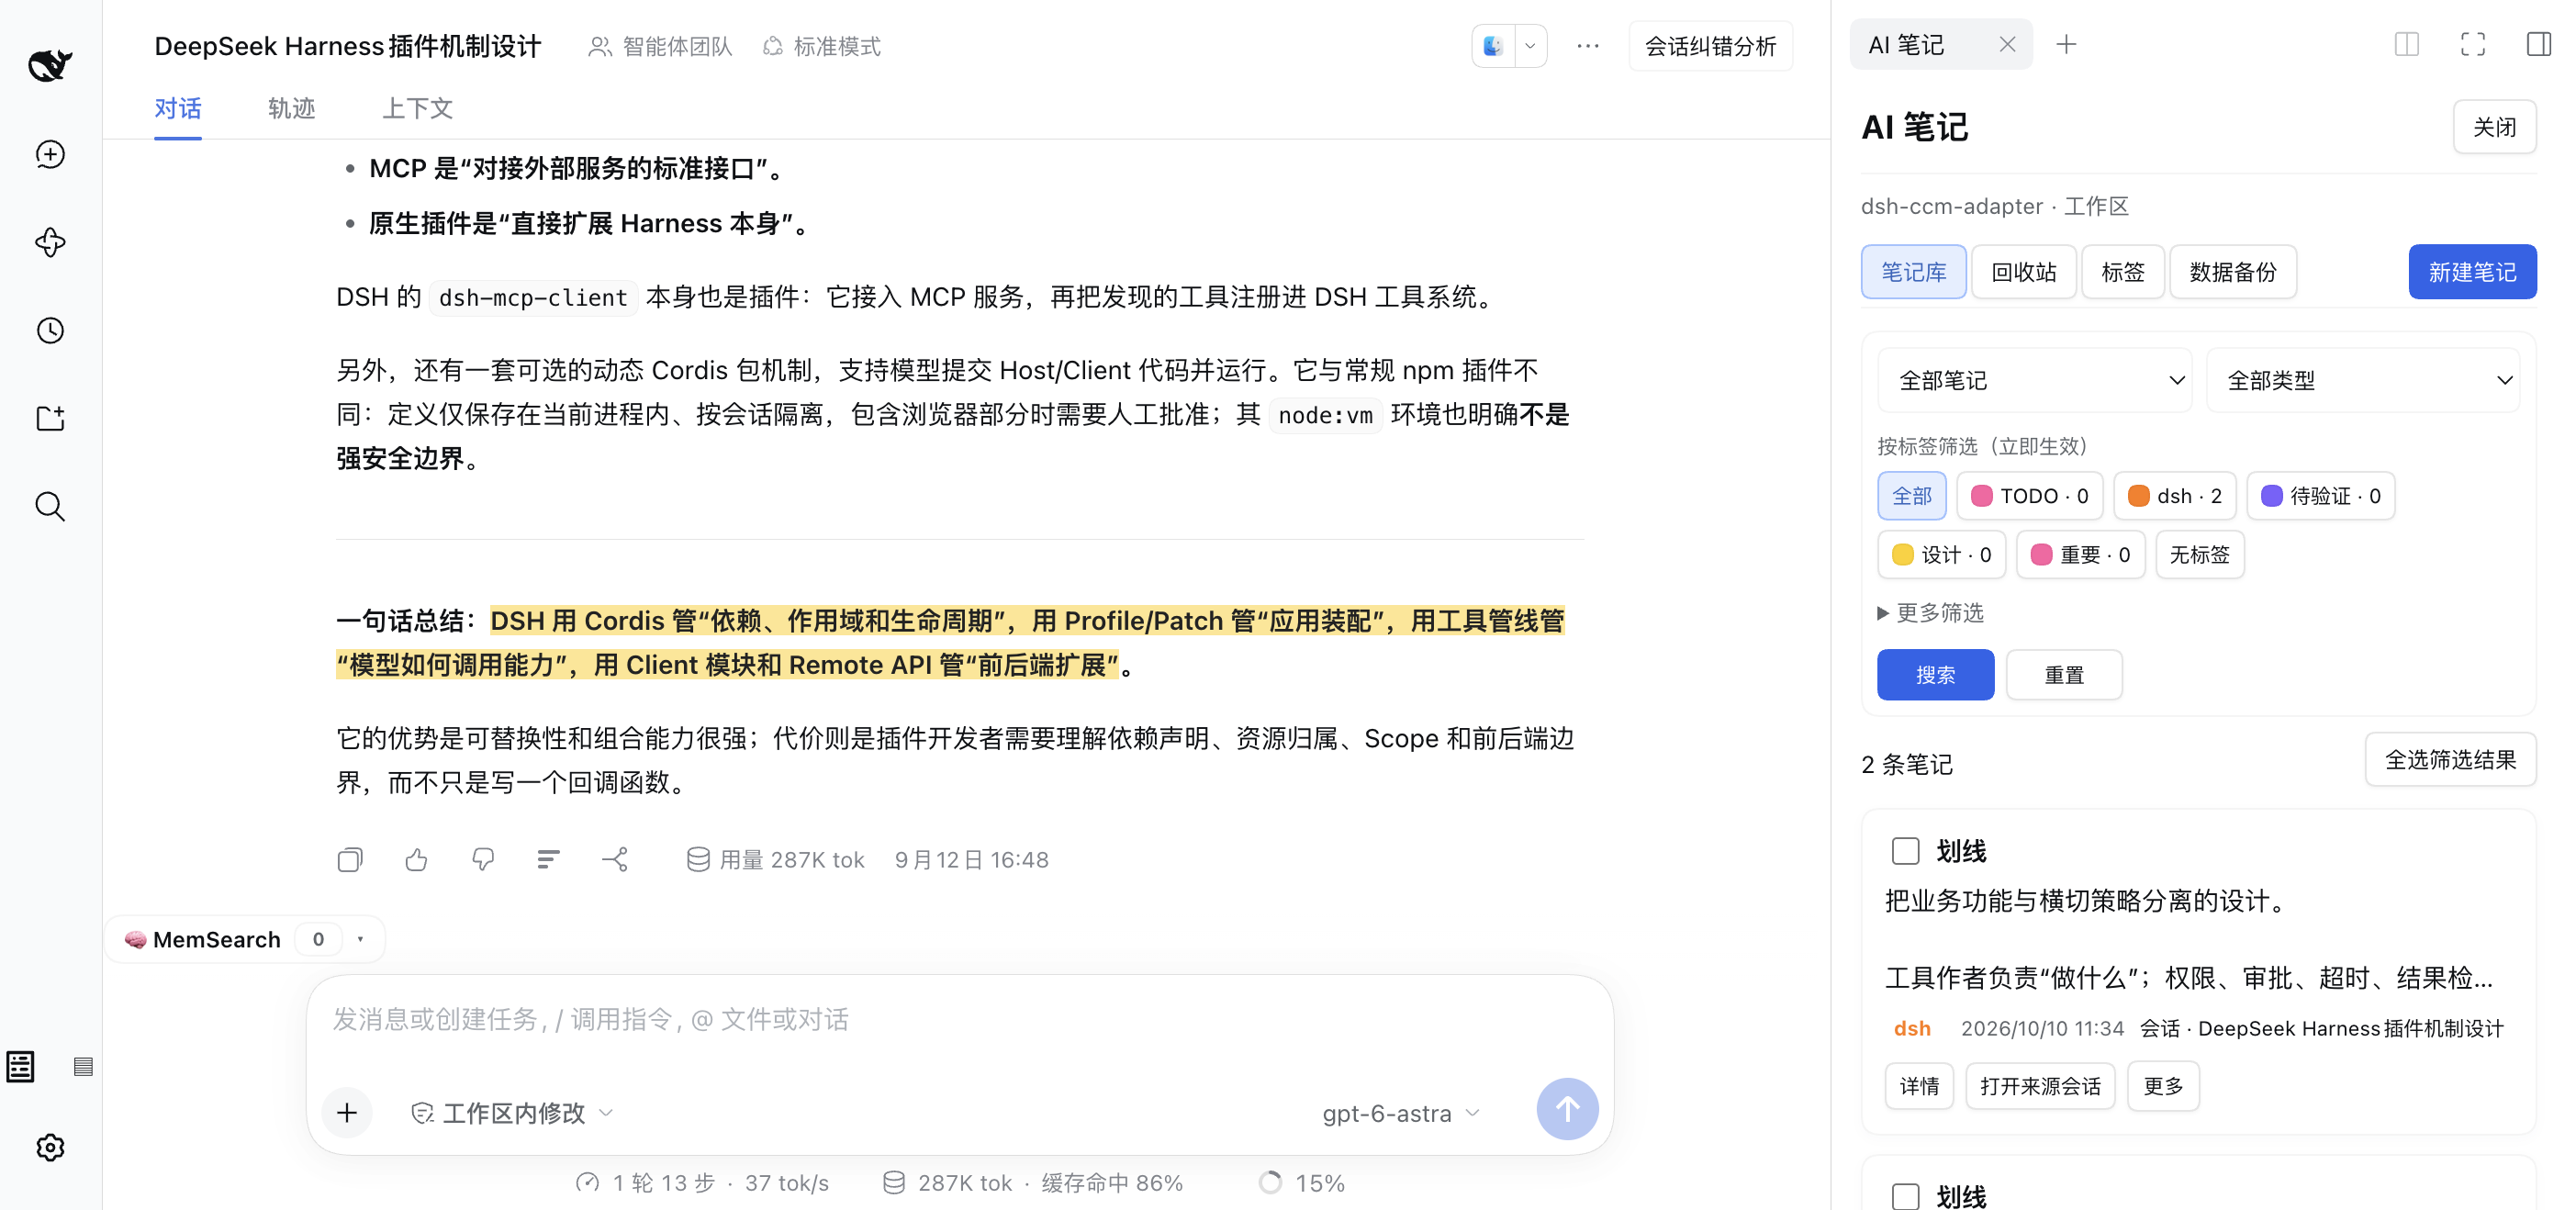Image resolution: width=2576 pixels, height=1210 pixels.
Task: Click the plus attach button in input box
Action: (x=347, y=1112)
